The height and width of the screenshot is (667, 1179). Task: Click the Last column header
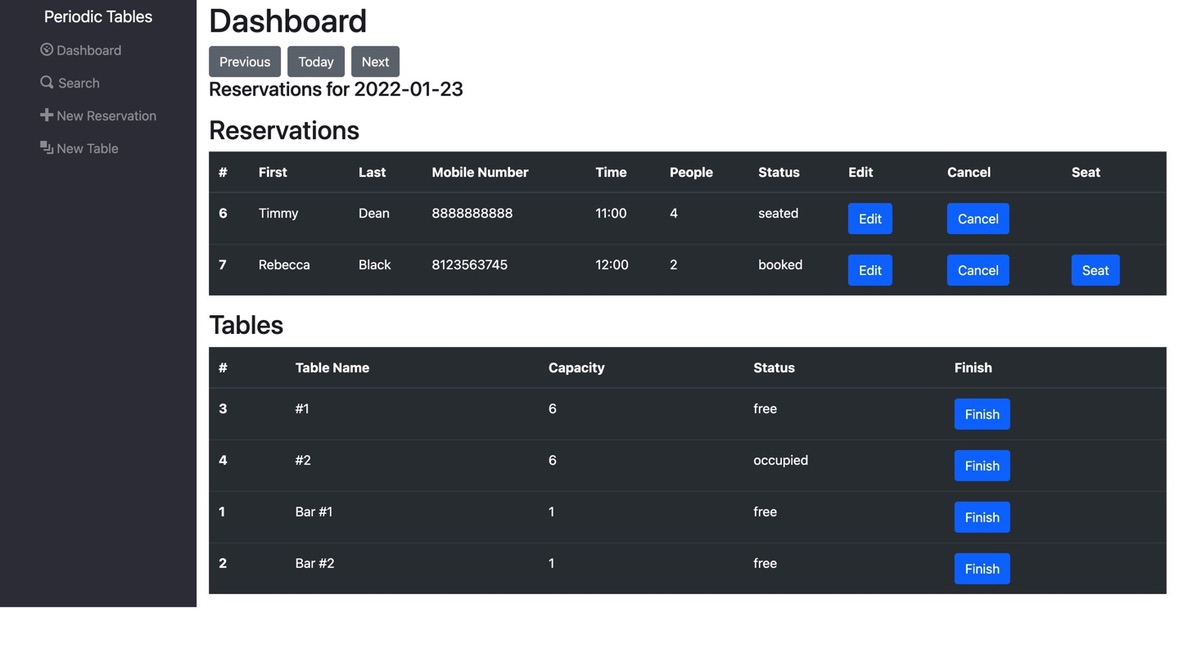click(372, 172)
